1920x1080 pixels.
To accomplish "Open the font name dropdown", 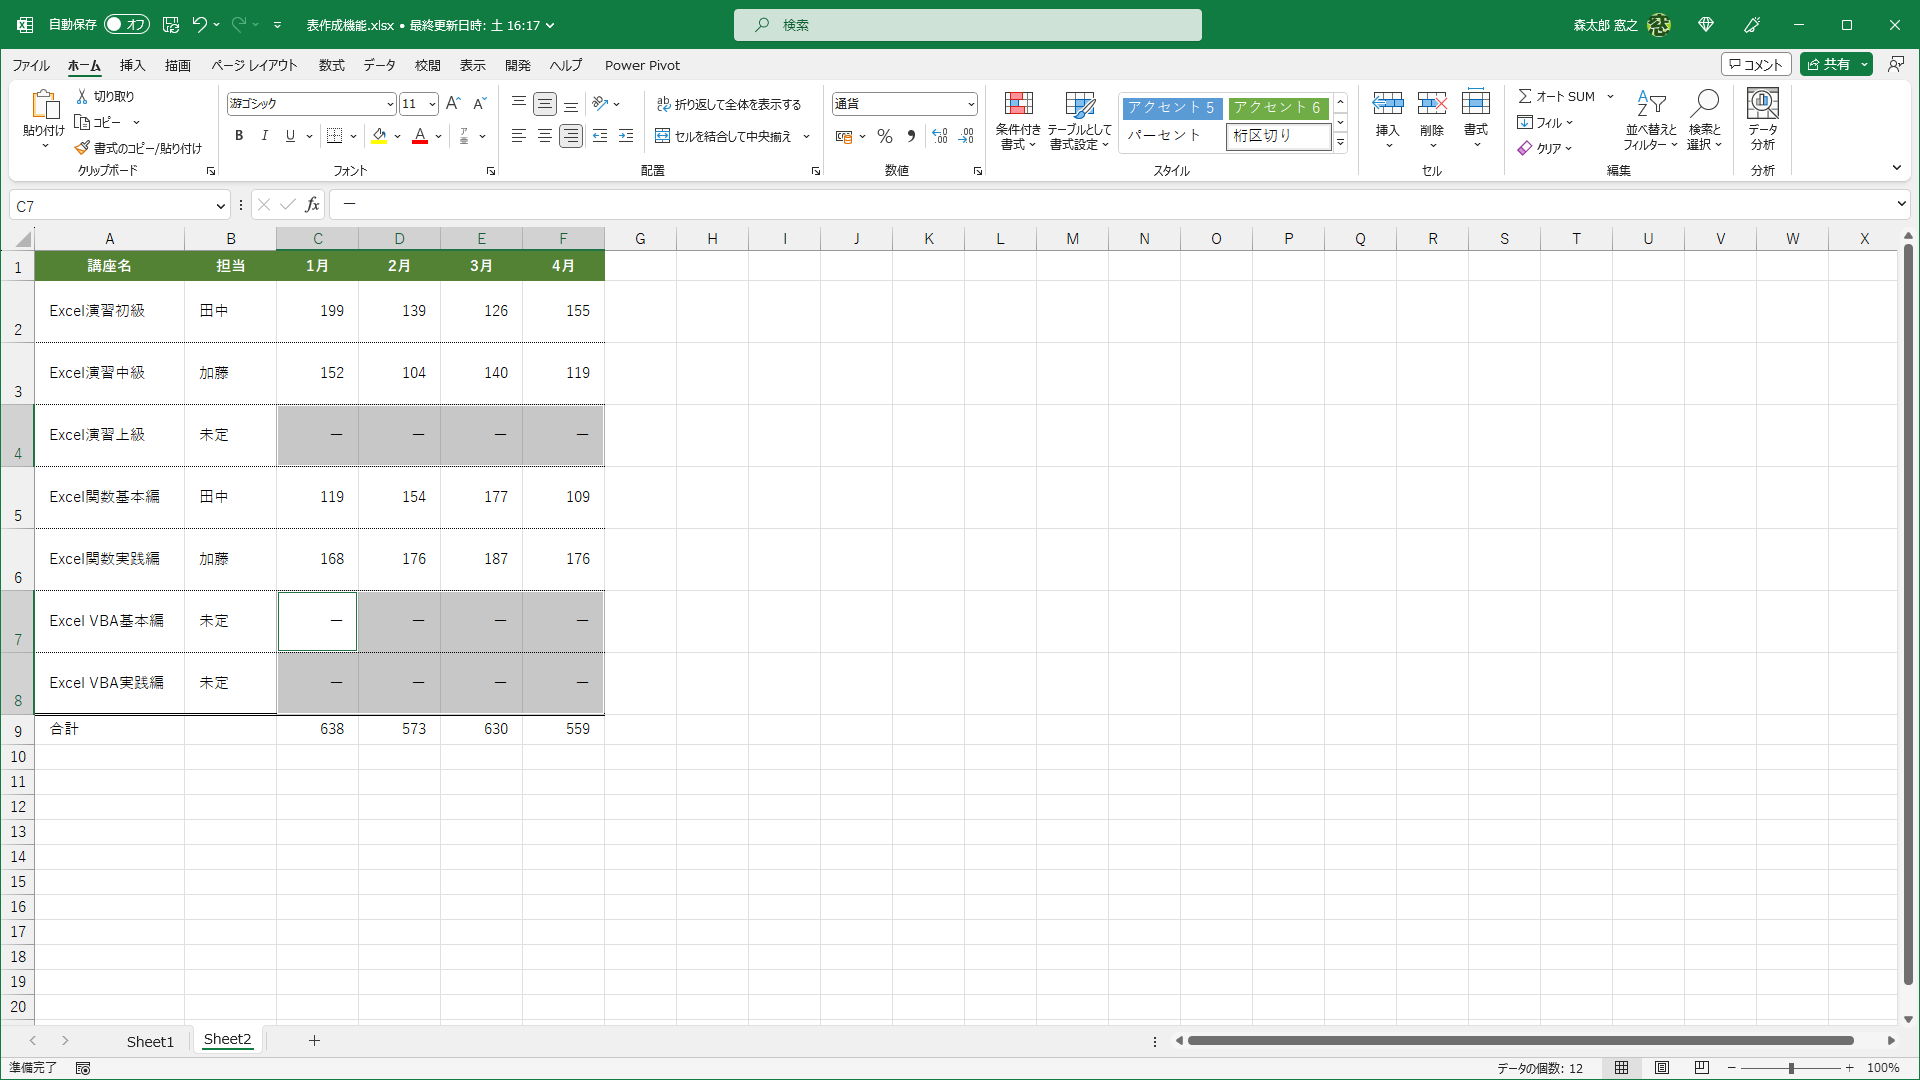I will click(x=390, y=104).
